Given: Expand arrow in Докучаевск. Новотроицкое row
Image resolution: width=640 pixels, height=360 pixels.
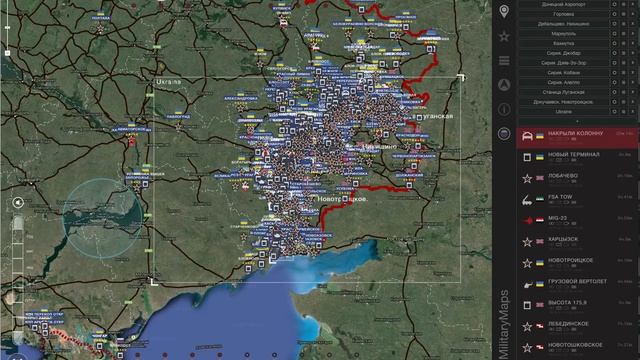Looking at the screenshot, I should pyautogui.click(x=633, y=102).
